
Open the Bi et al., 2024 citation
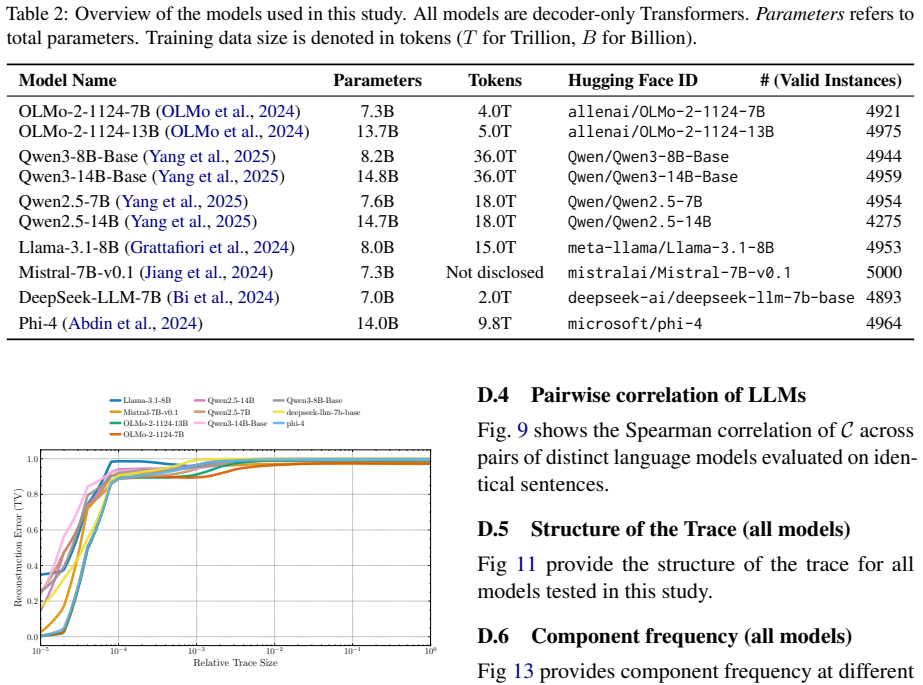pos(223,298)
